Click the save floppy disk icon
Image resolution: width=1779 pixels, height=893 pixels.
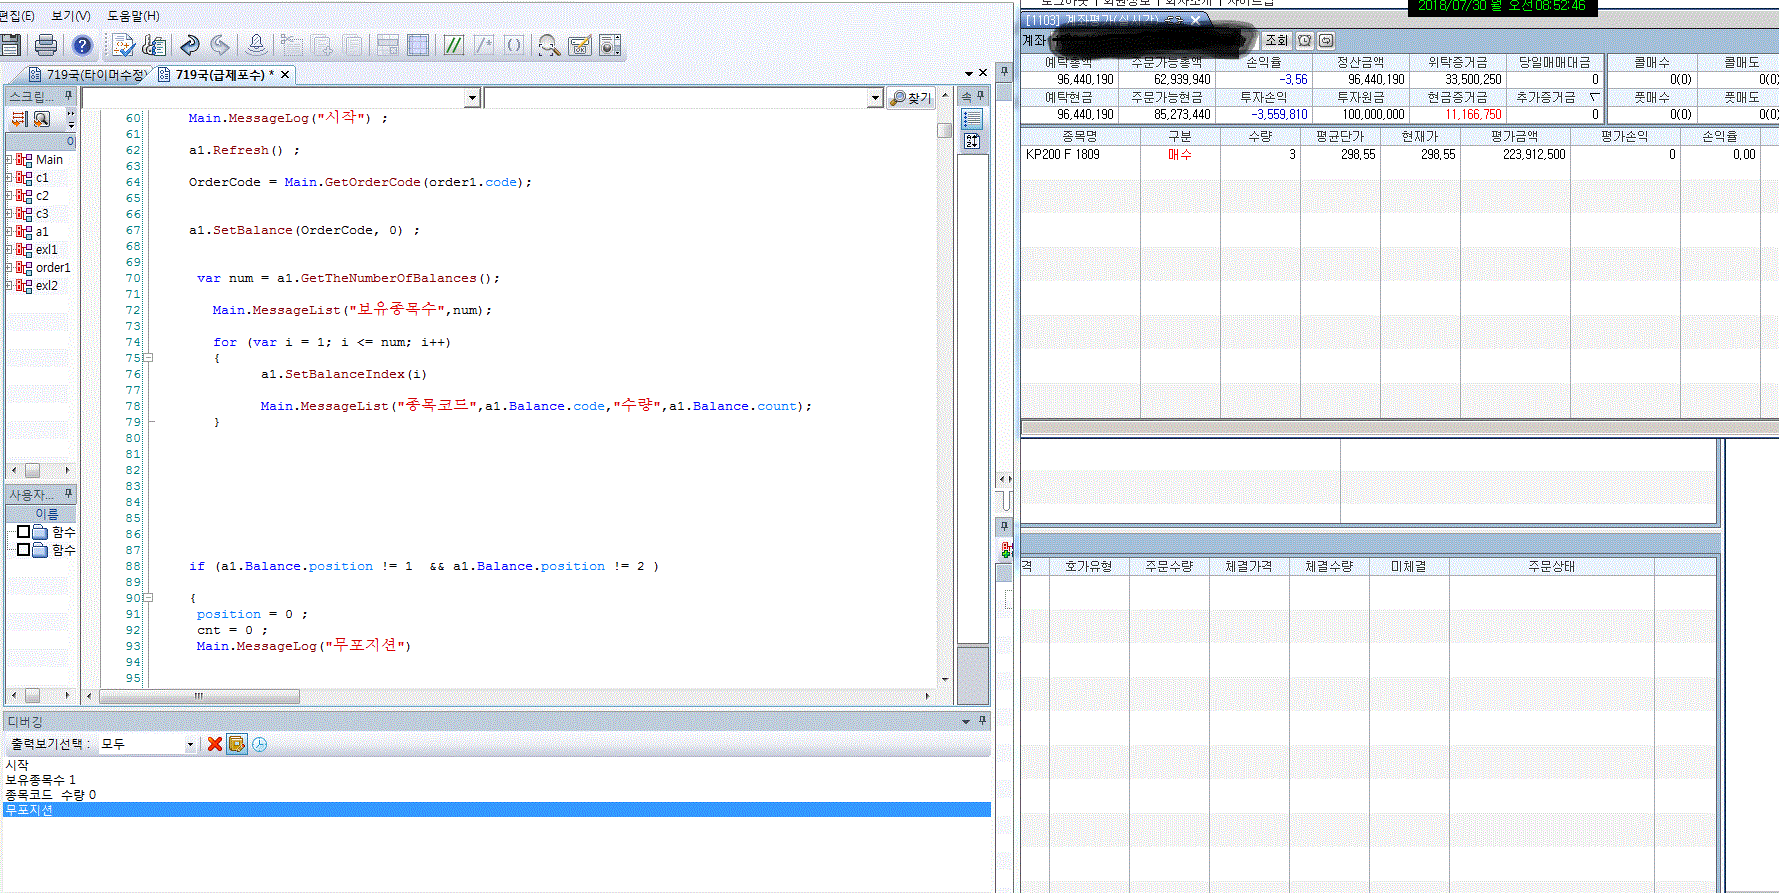coord(11,45)
